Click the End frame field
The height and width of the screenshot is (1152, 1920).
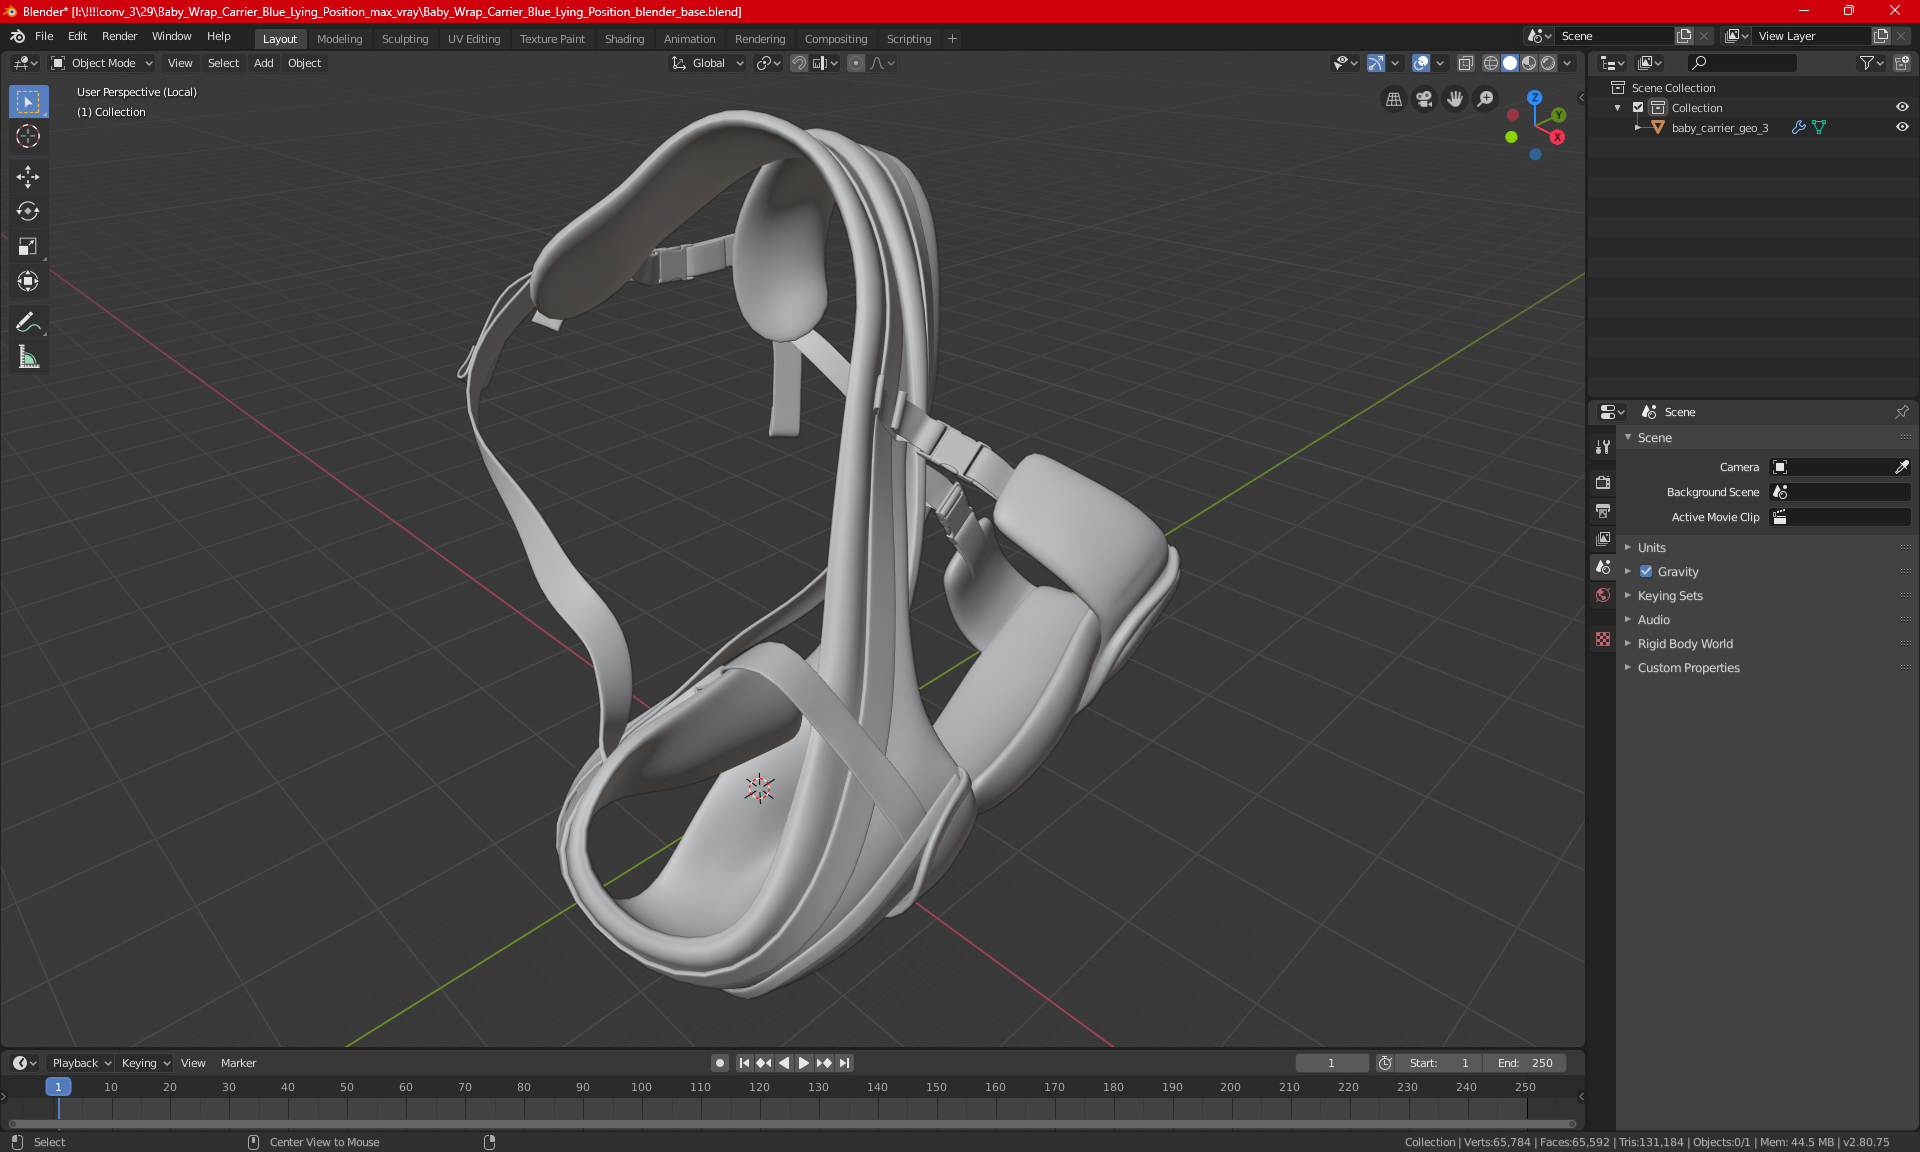tap(1525, 1063)
